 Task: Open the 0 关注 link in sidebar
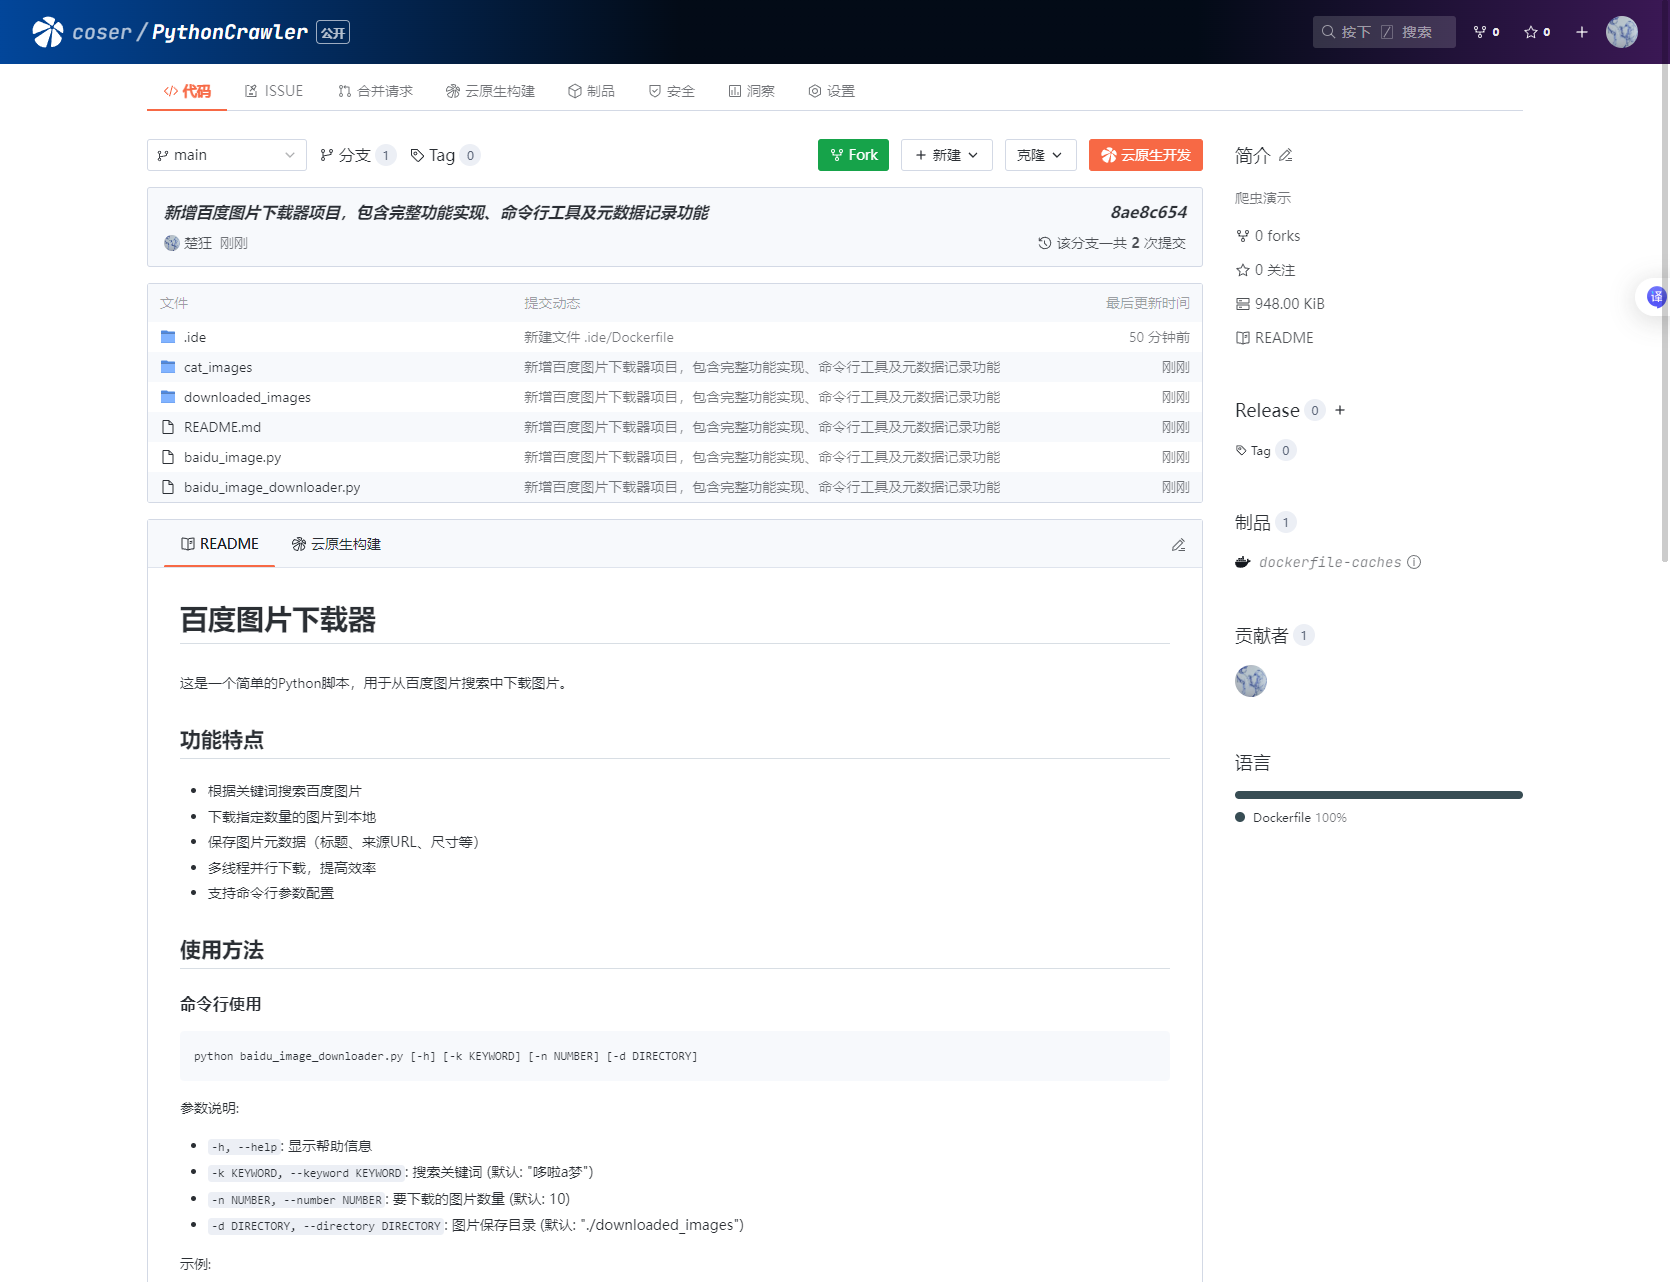tap(1265, 270)
